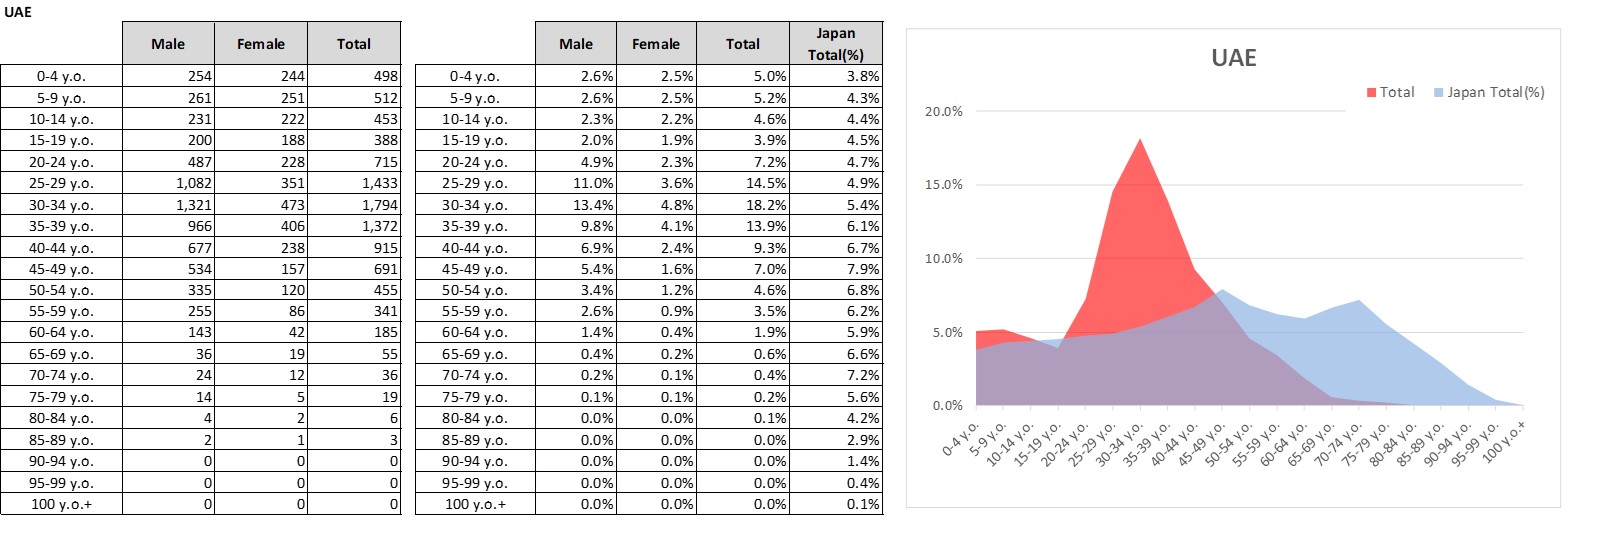Click the cell containing 1,372
The height and width of the screenshot is (536, 1600).
click(x=354, y=226)
